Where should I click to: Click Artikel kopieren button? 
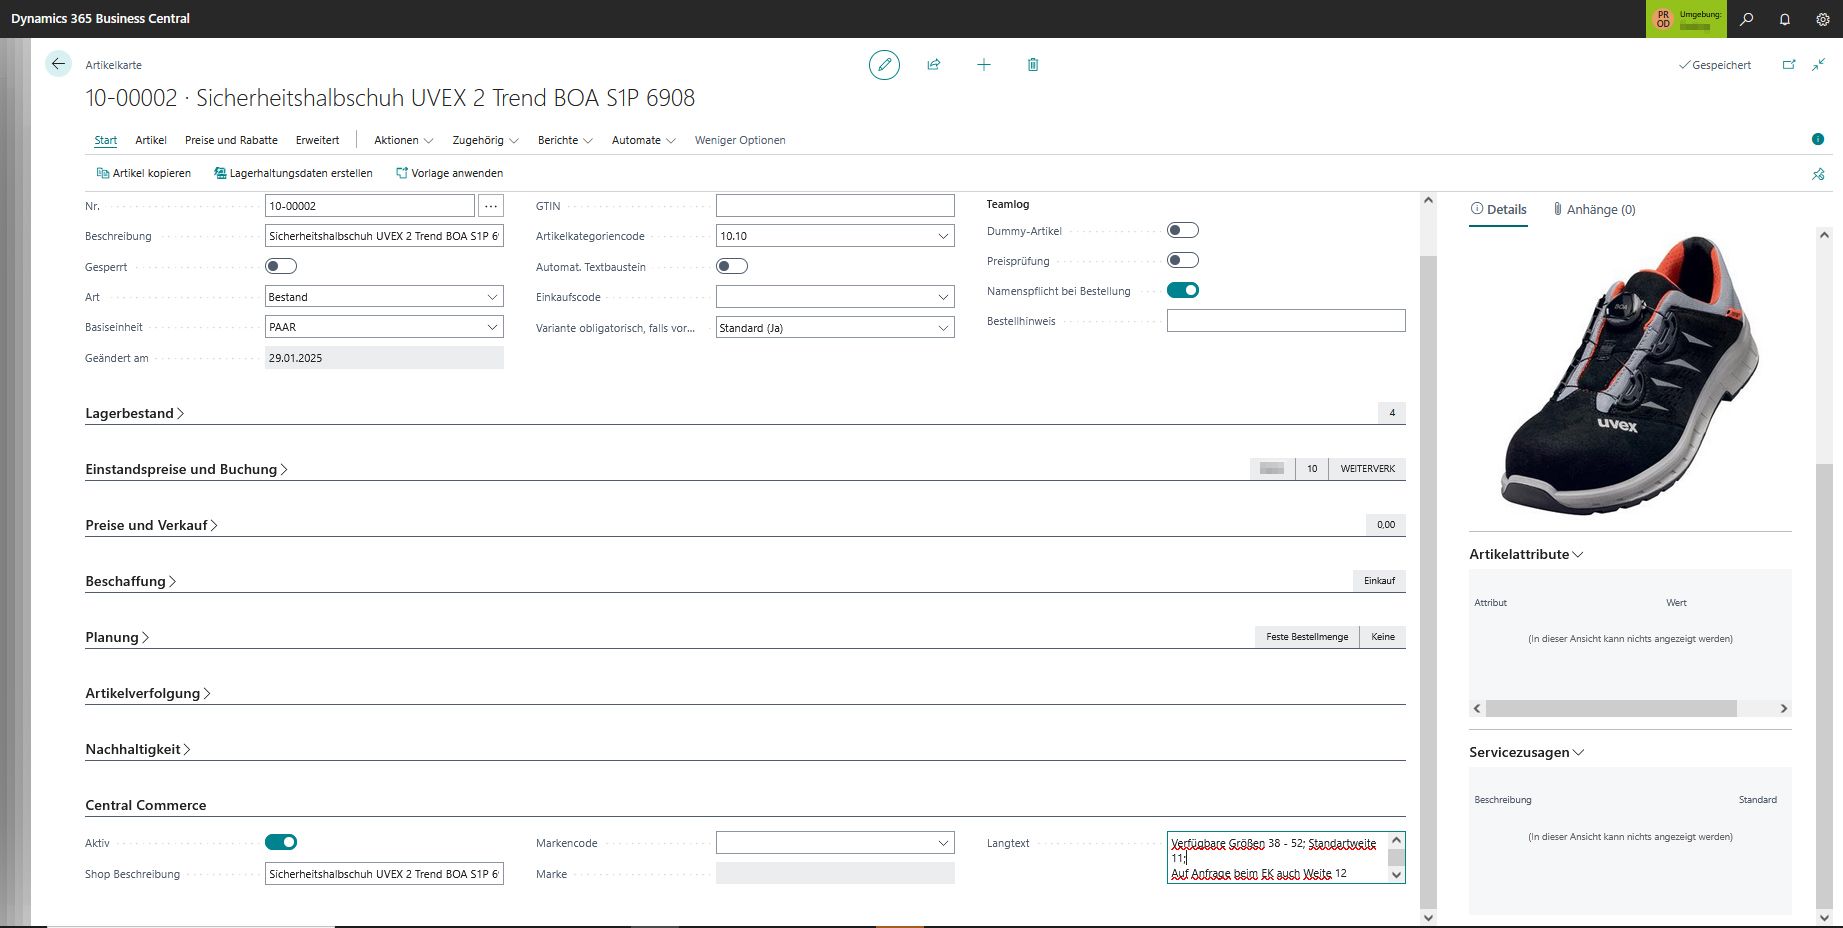pos(144,173)
